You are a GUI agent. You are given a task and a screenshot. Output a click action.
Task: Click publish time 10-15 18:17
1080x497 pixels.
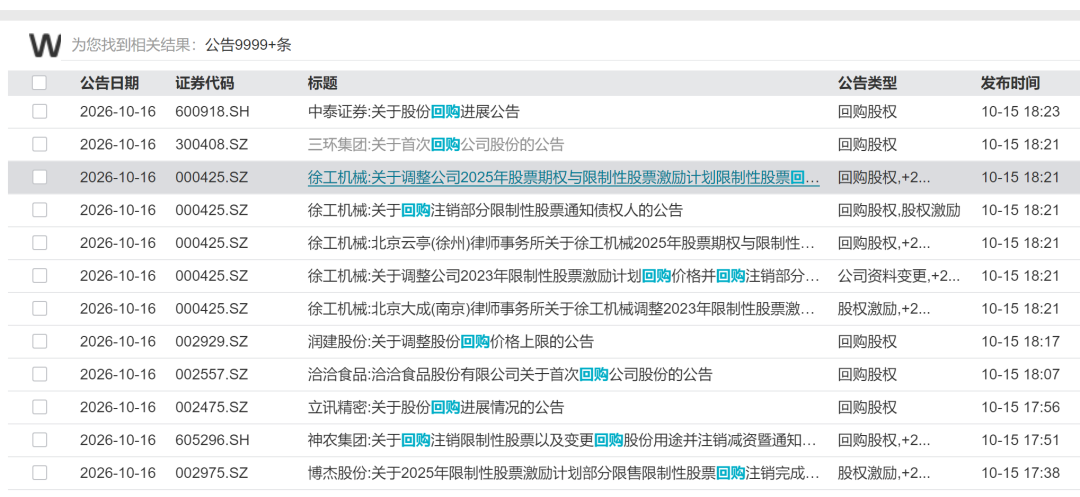[1020, 341]
